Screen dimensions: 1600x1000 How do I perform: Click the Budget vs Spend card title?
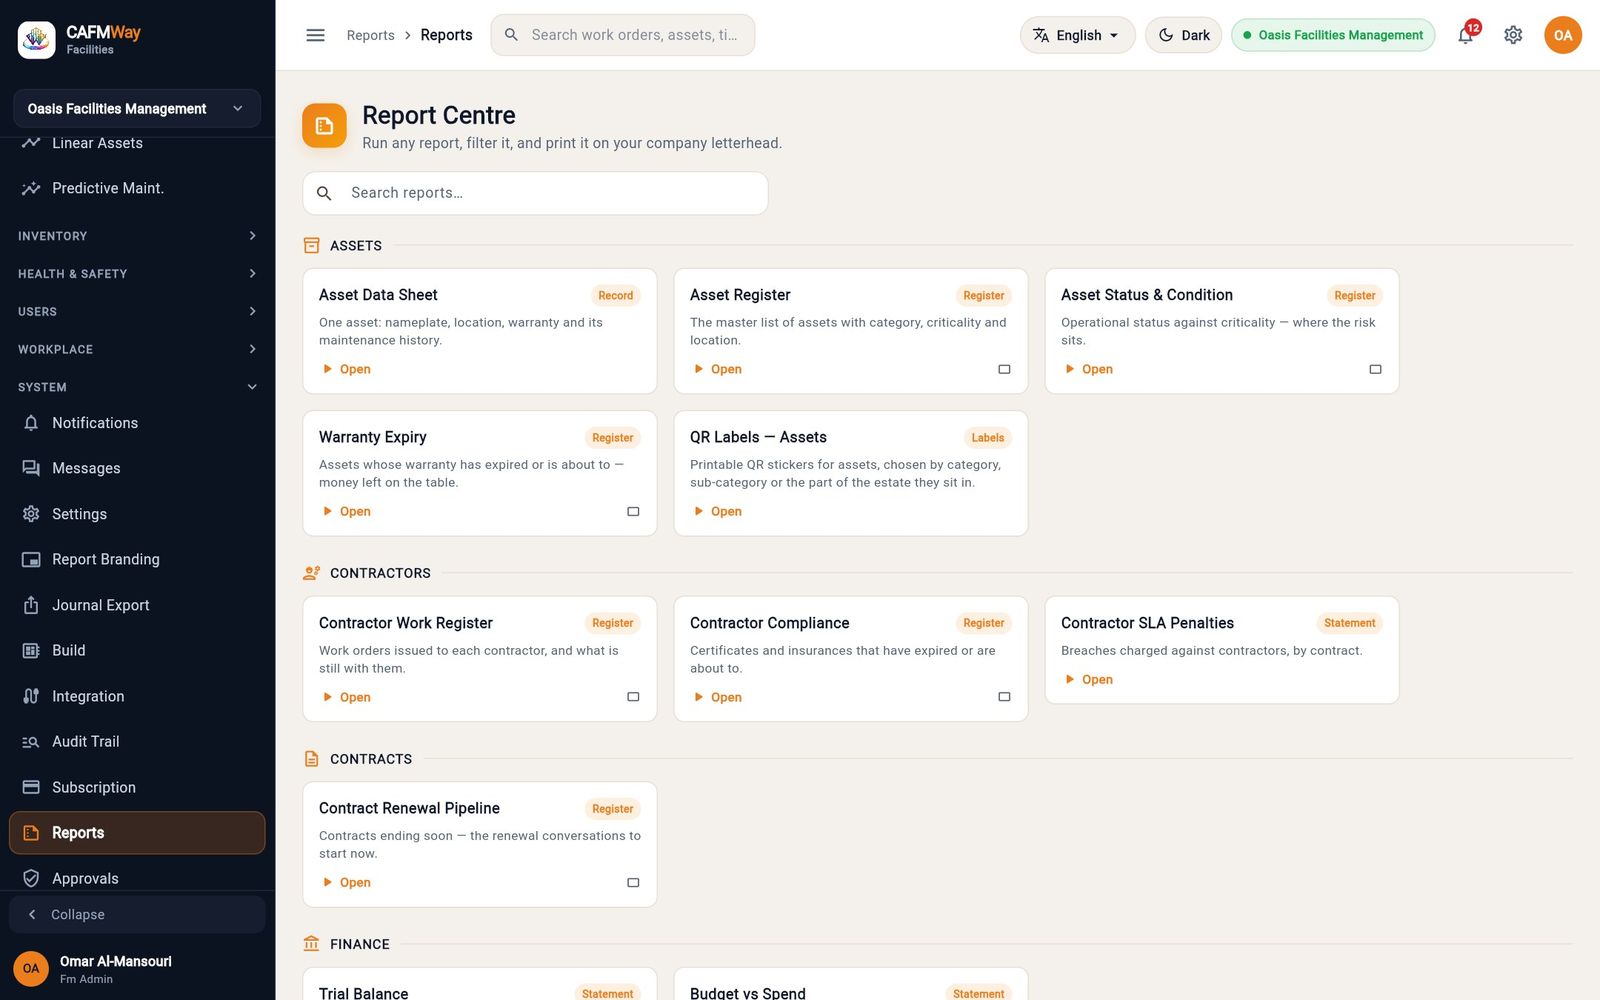(x=747, y=993)
